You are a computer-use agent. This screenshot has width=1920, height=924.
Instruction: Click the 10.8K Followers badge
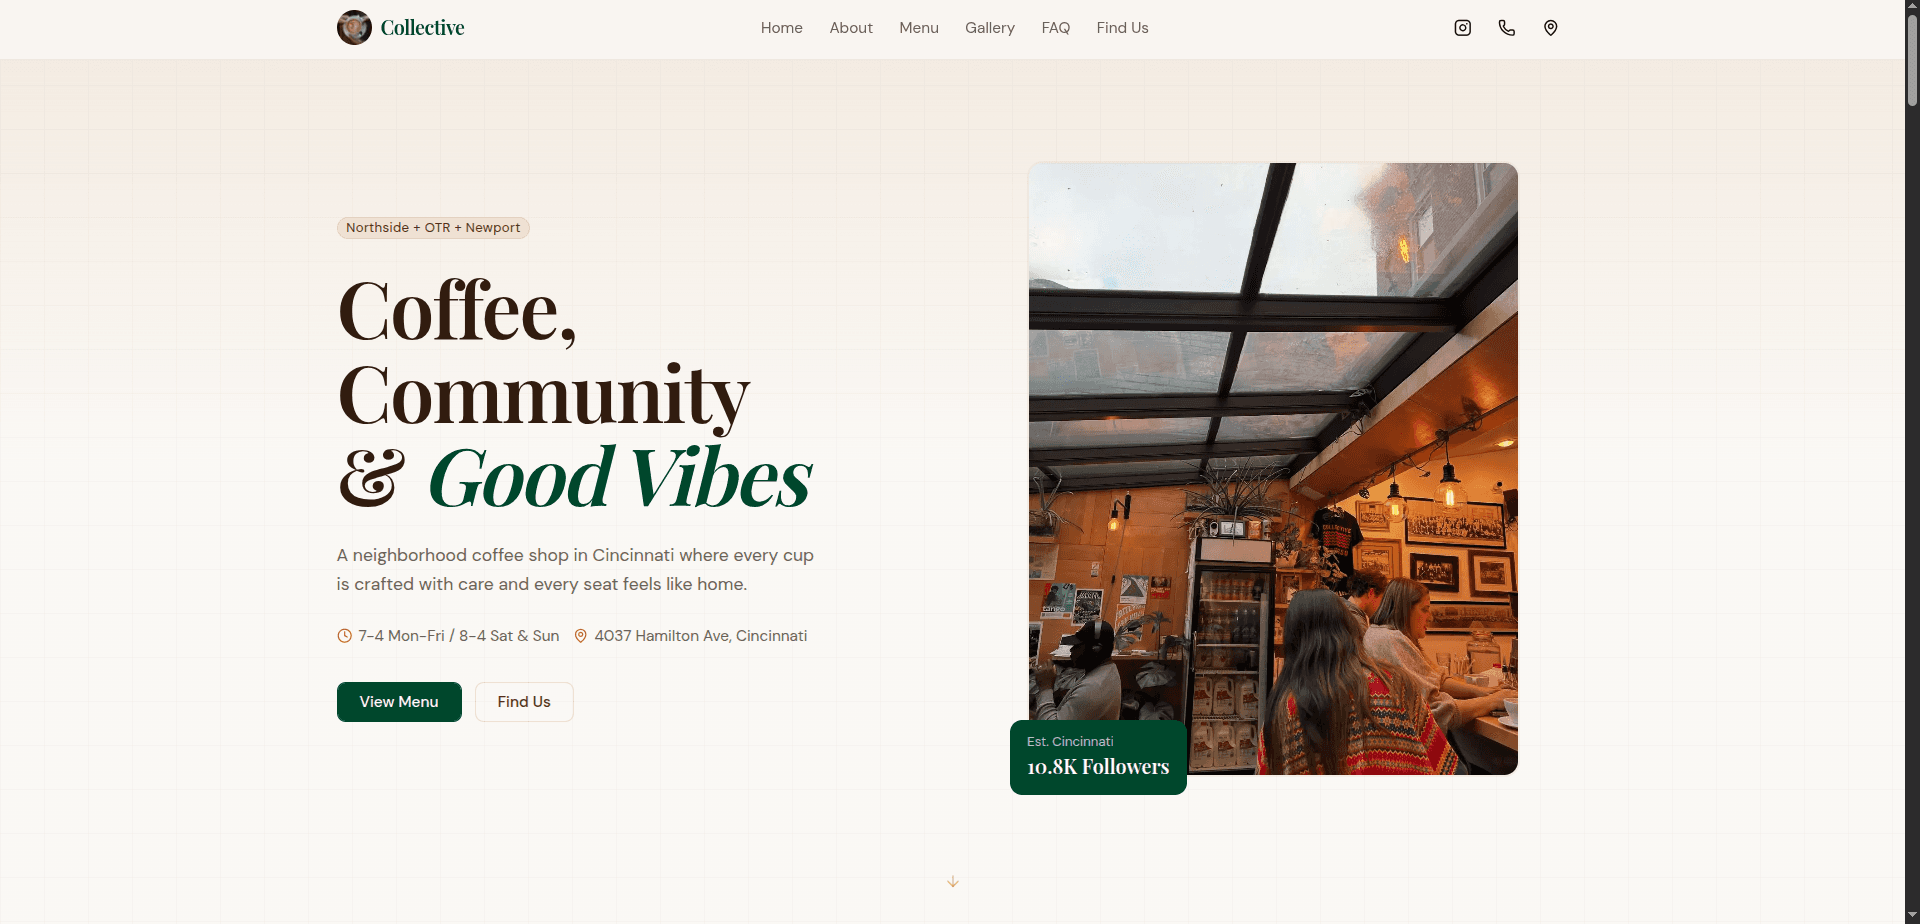(x=1098, y=757)
